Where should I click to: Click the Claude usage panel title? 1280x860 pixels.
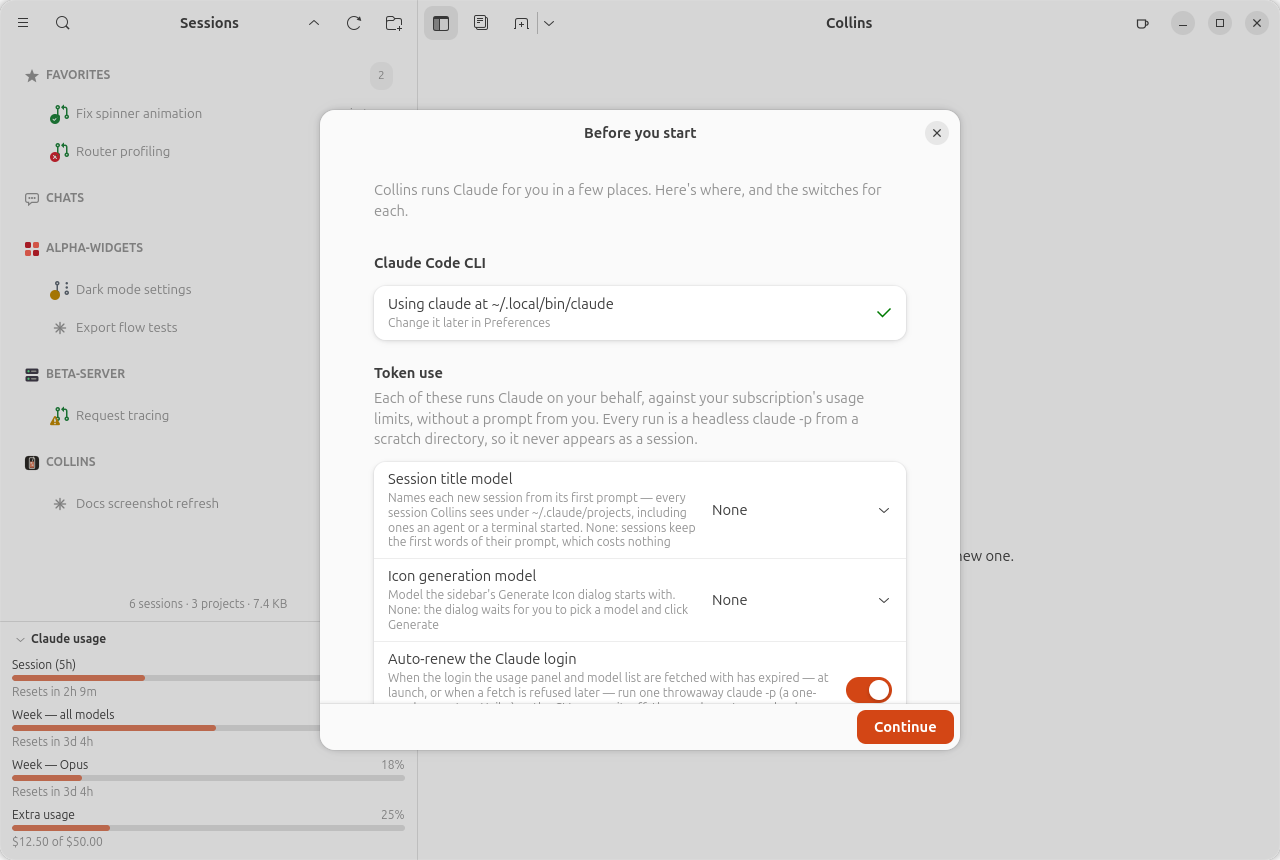click(68, 639)
